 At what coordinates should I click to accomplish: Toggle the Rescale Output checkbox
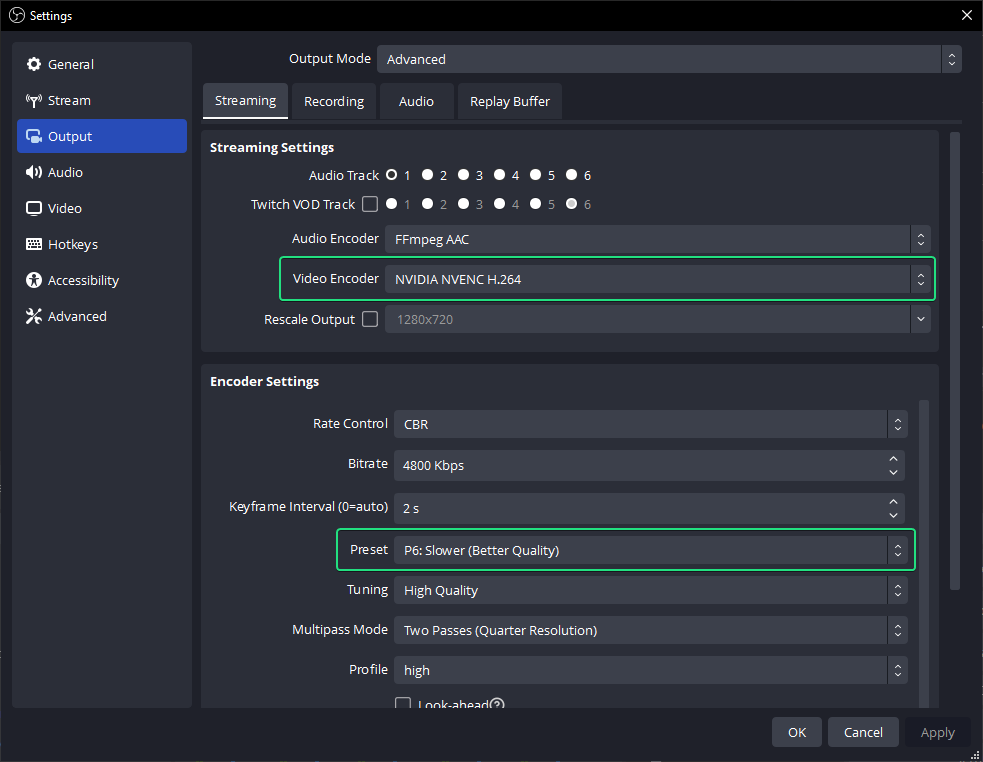click(370, 319)
